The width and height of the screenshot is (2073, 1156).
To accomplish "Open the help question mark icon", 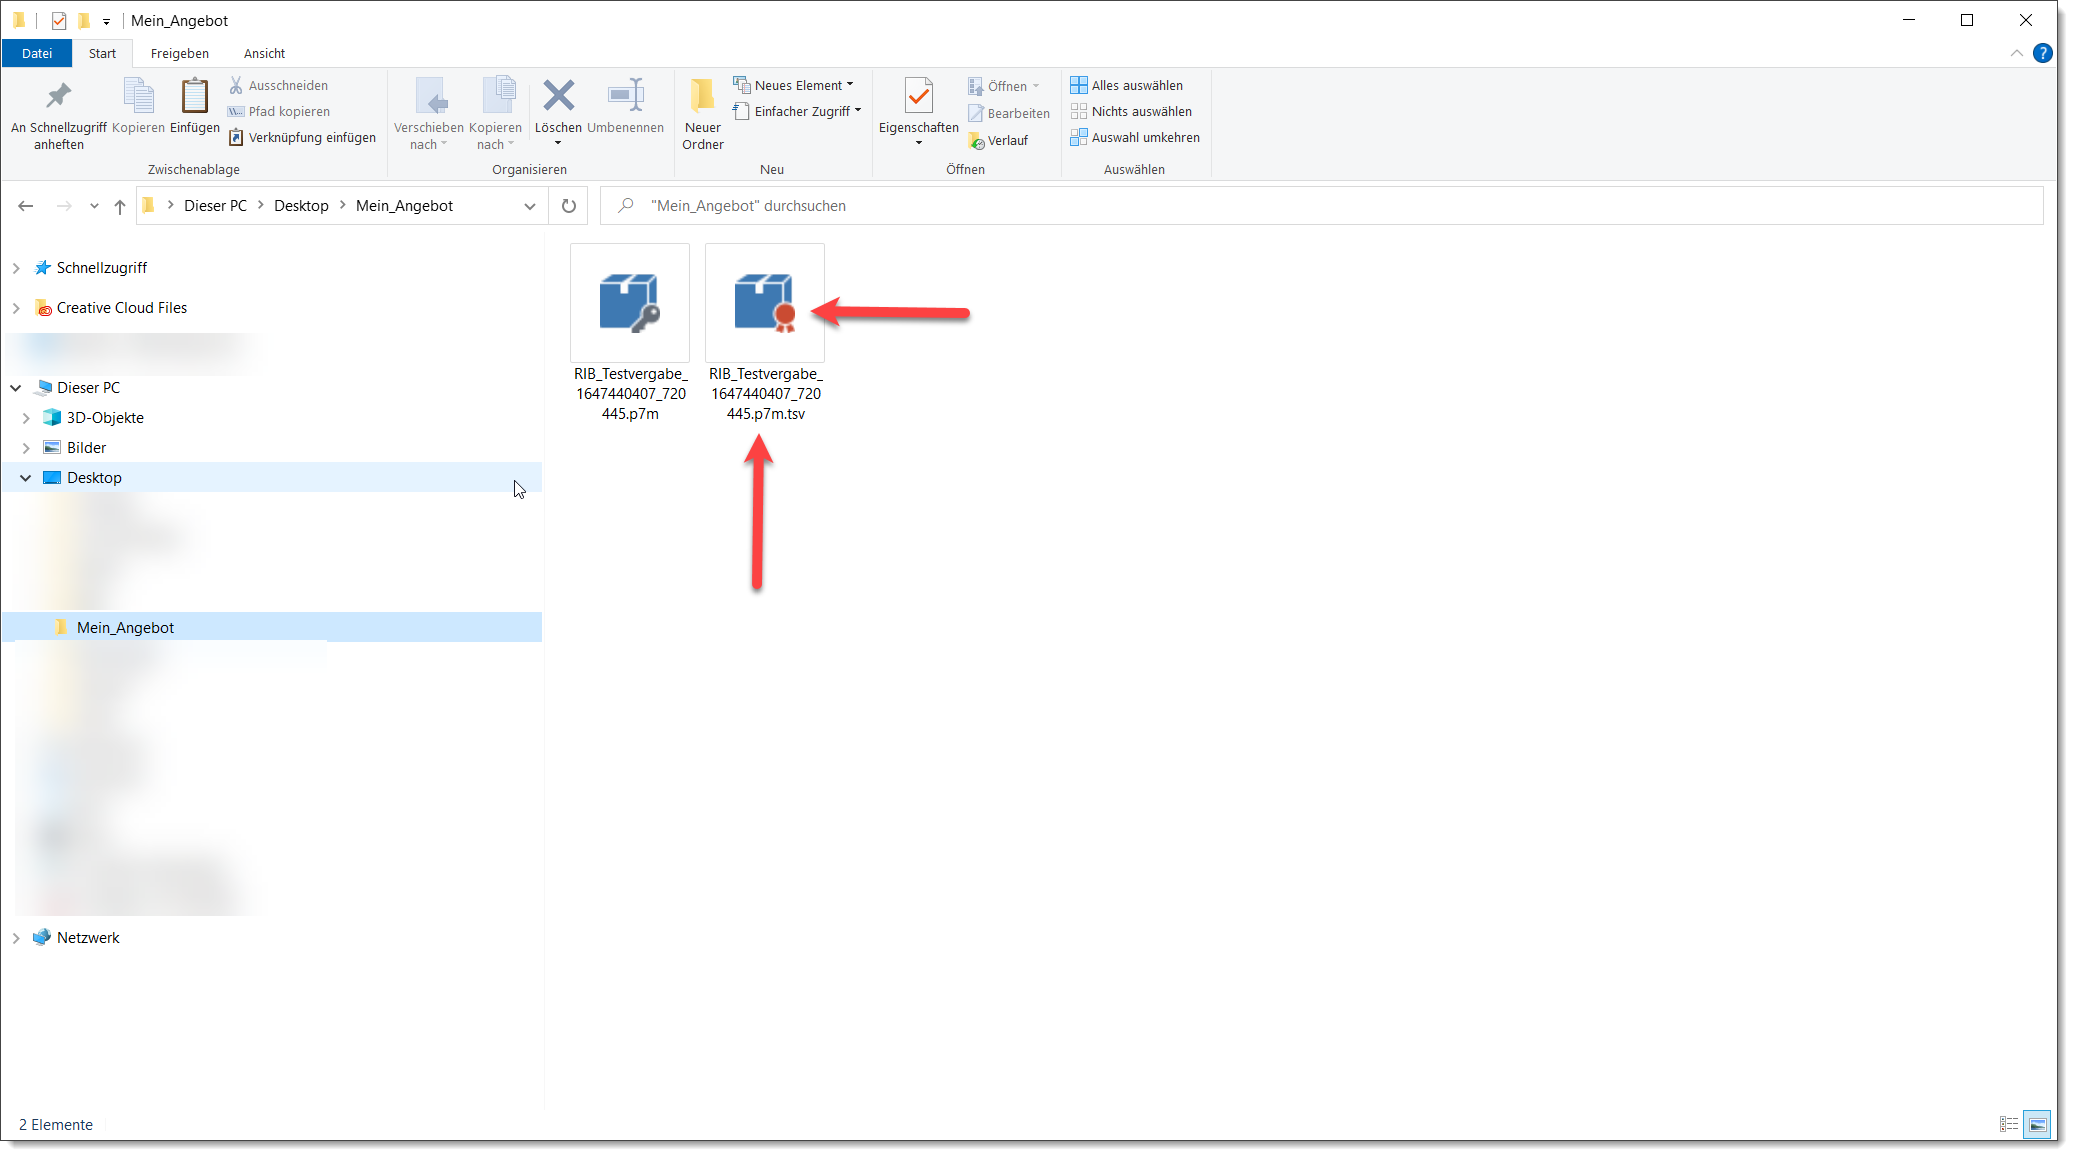I will coord(2043,54).
